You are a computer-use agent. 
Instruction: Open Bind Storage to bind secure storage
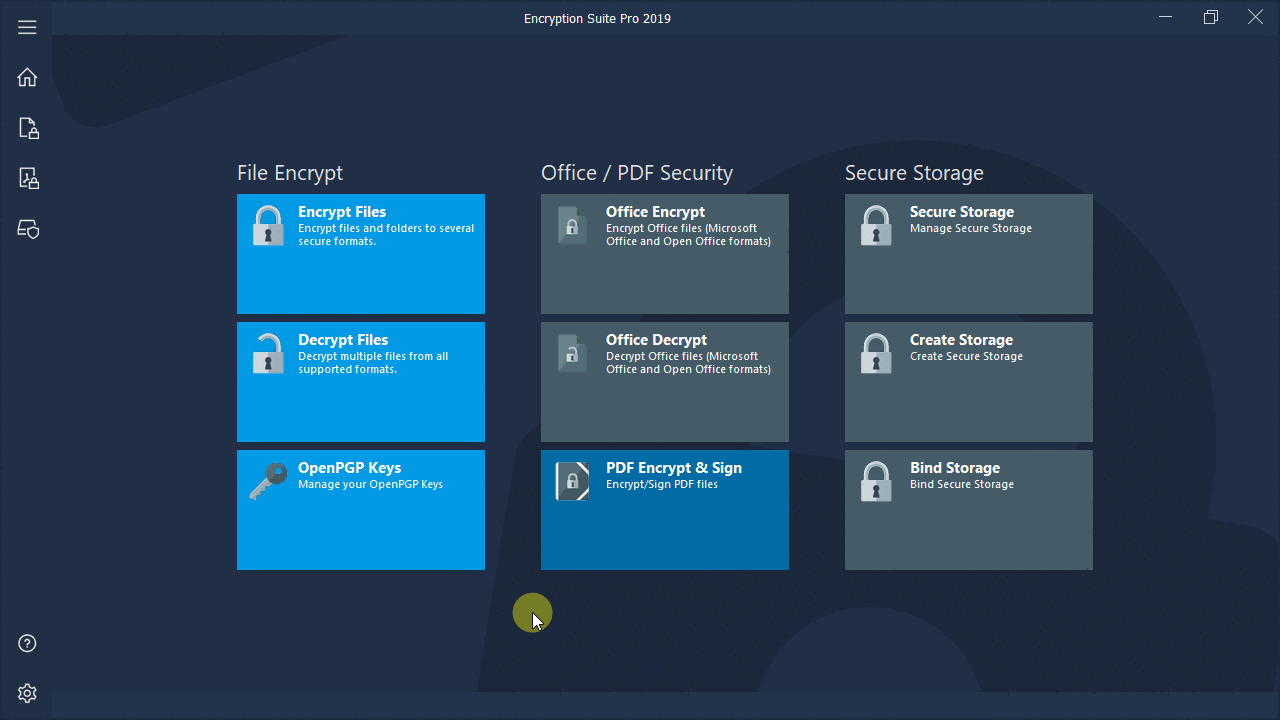968,510
